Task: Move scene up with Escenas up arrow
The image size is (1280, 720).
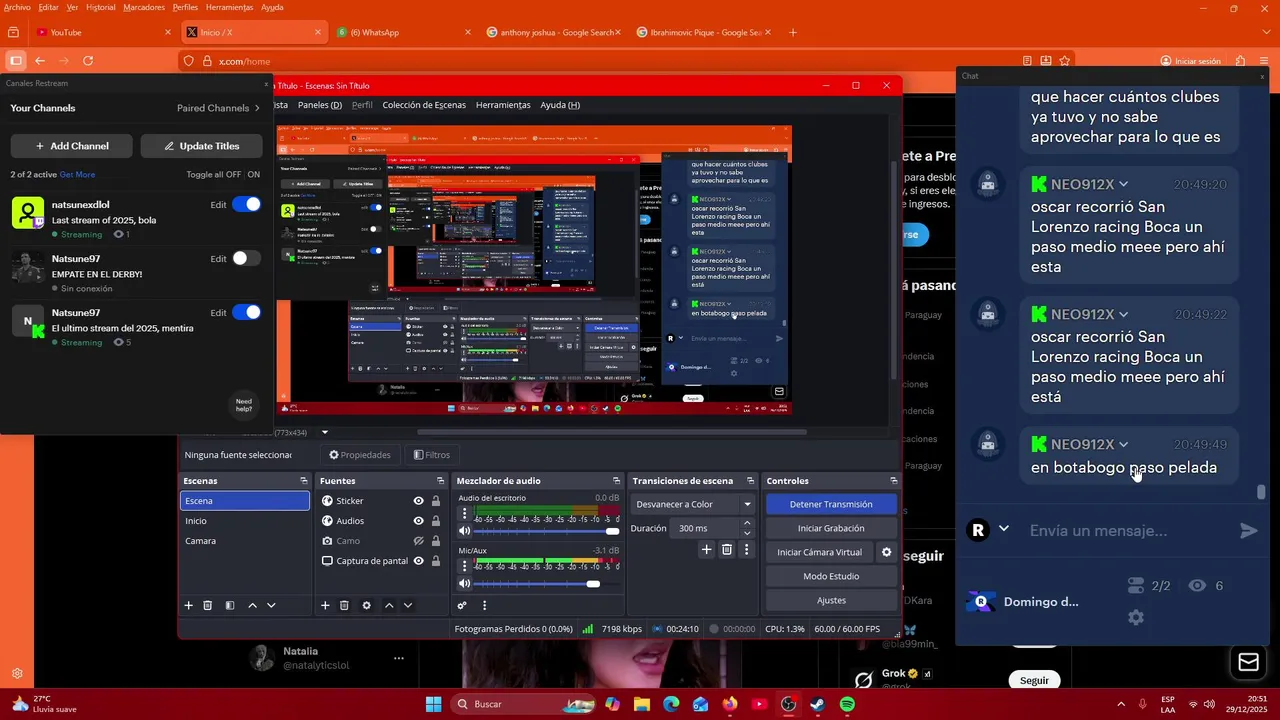Action: tap(252, 605)
